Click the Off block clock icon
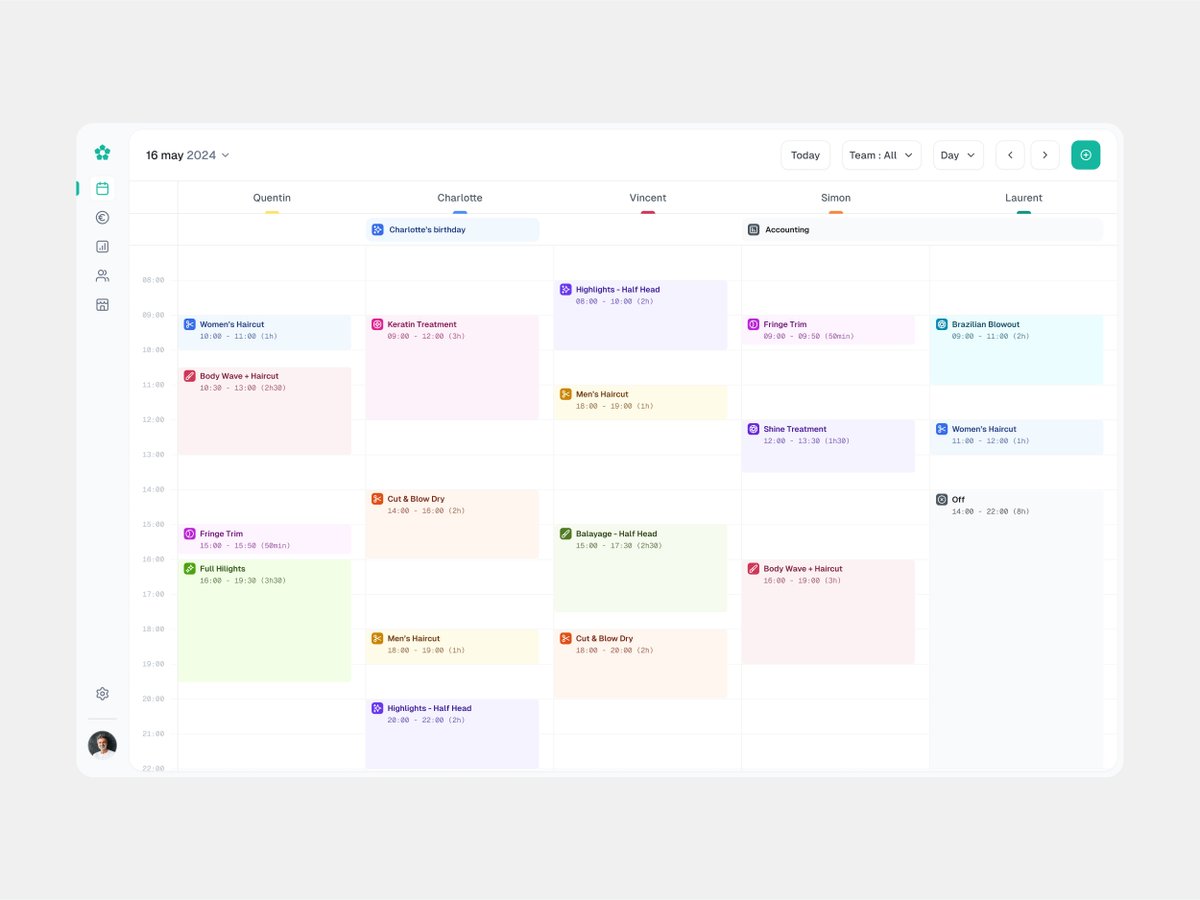This screenshot has width=1200, height=900. point(941,499)
